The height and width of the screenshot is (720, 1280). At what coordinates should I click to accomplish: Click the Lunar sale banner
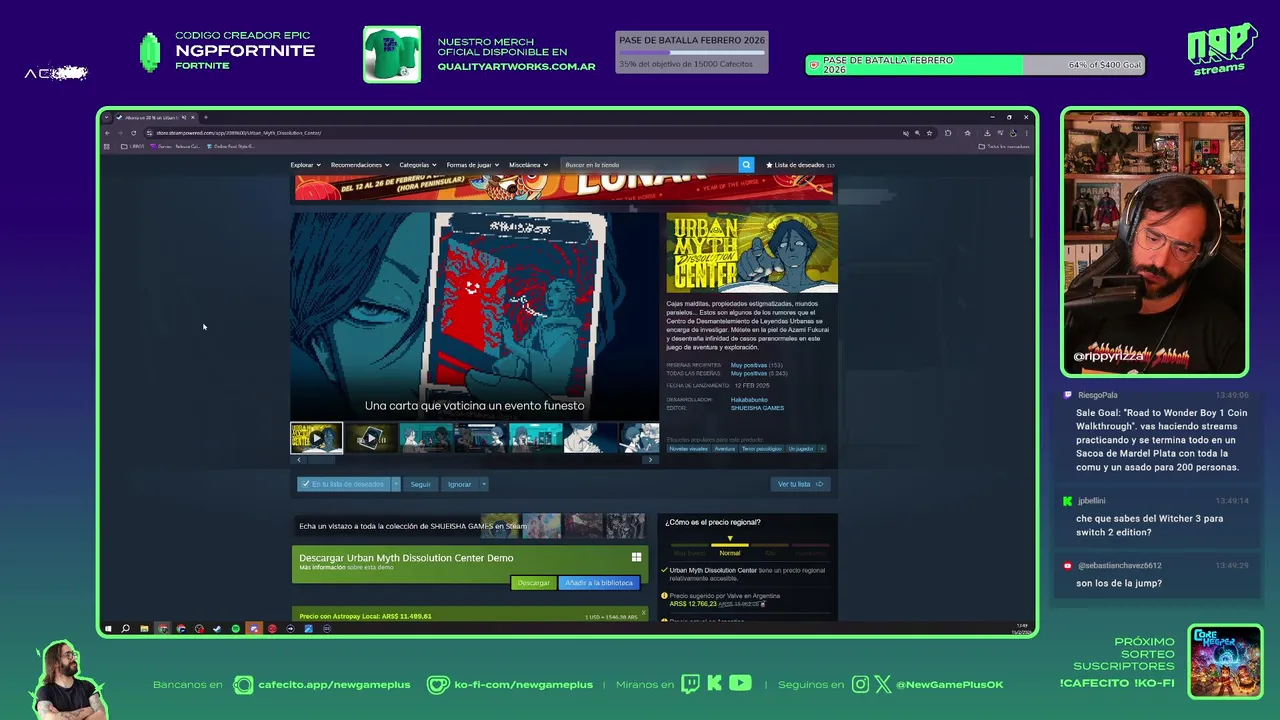563,188
